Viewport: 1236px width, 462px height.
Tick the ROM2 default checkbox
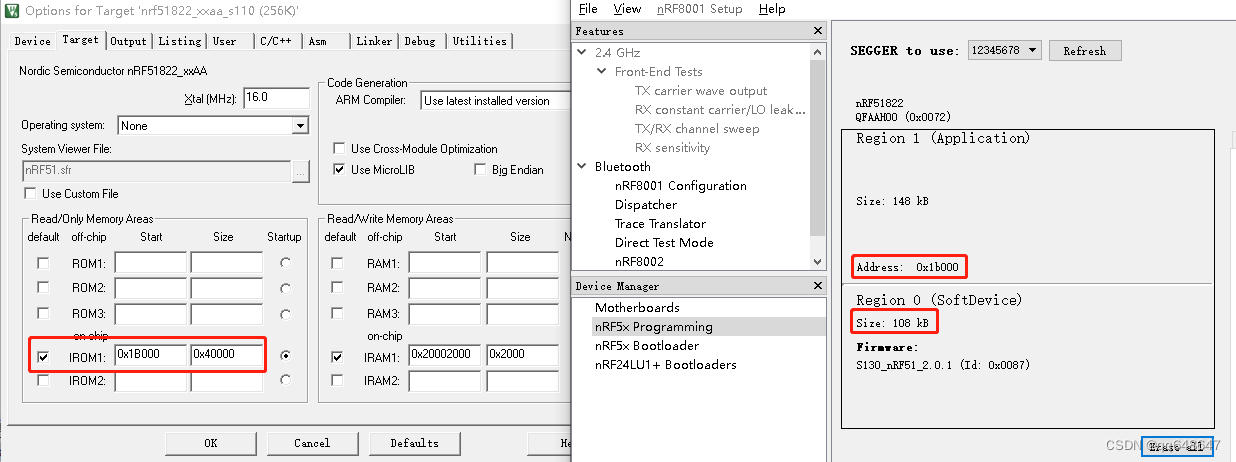43,288
